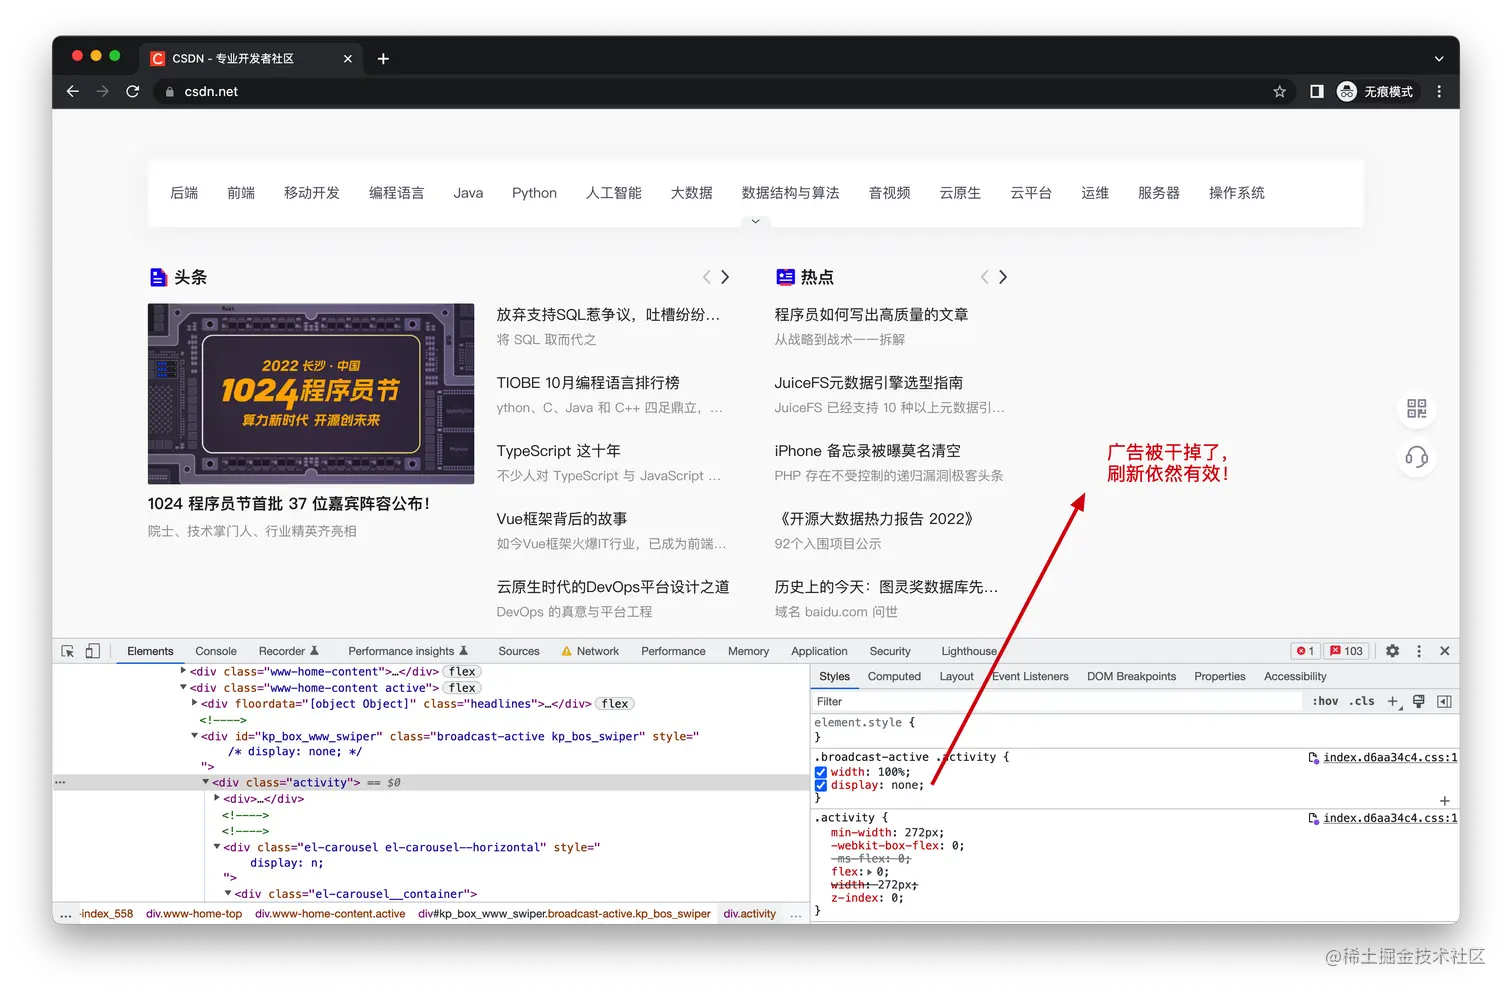Uncheck the width: 100% property checkbox
Image resolution: width=1512 pixels, height=993 pixels.
821,772
